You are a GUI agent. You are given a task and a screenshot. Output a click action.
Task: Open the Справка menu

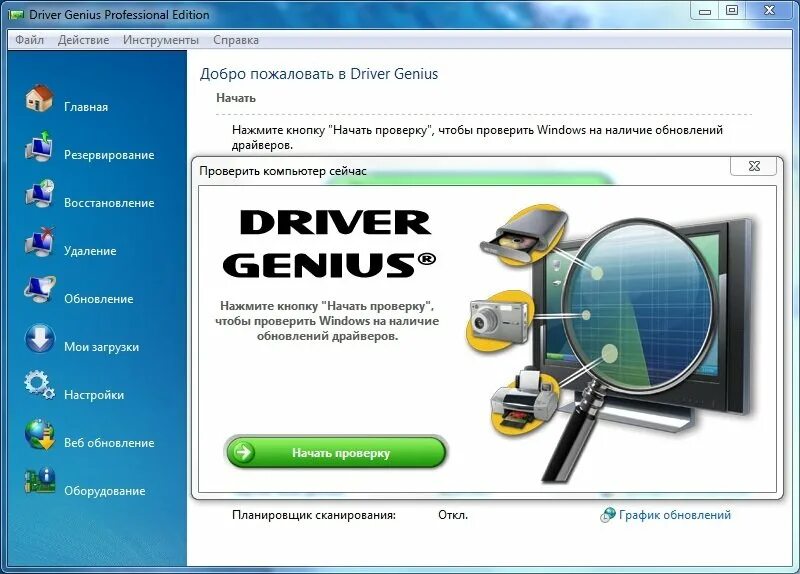point(236,40)
